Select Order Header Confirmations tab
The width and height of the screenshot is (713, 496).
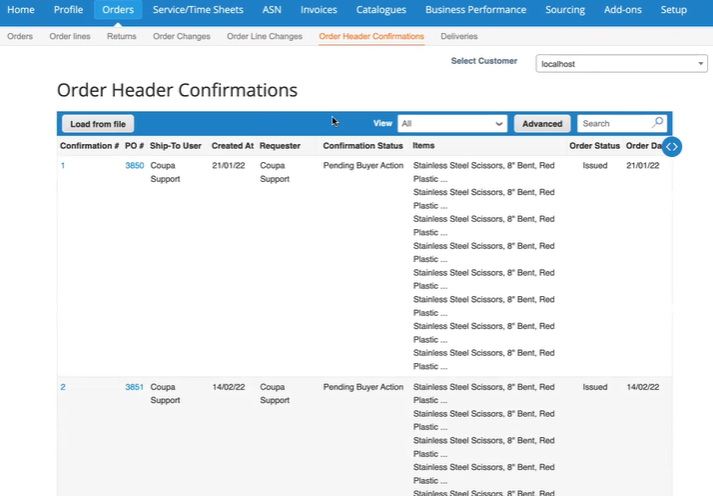tap(371, 36)
